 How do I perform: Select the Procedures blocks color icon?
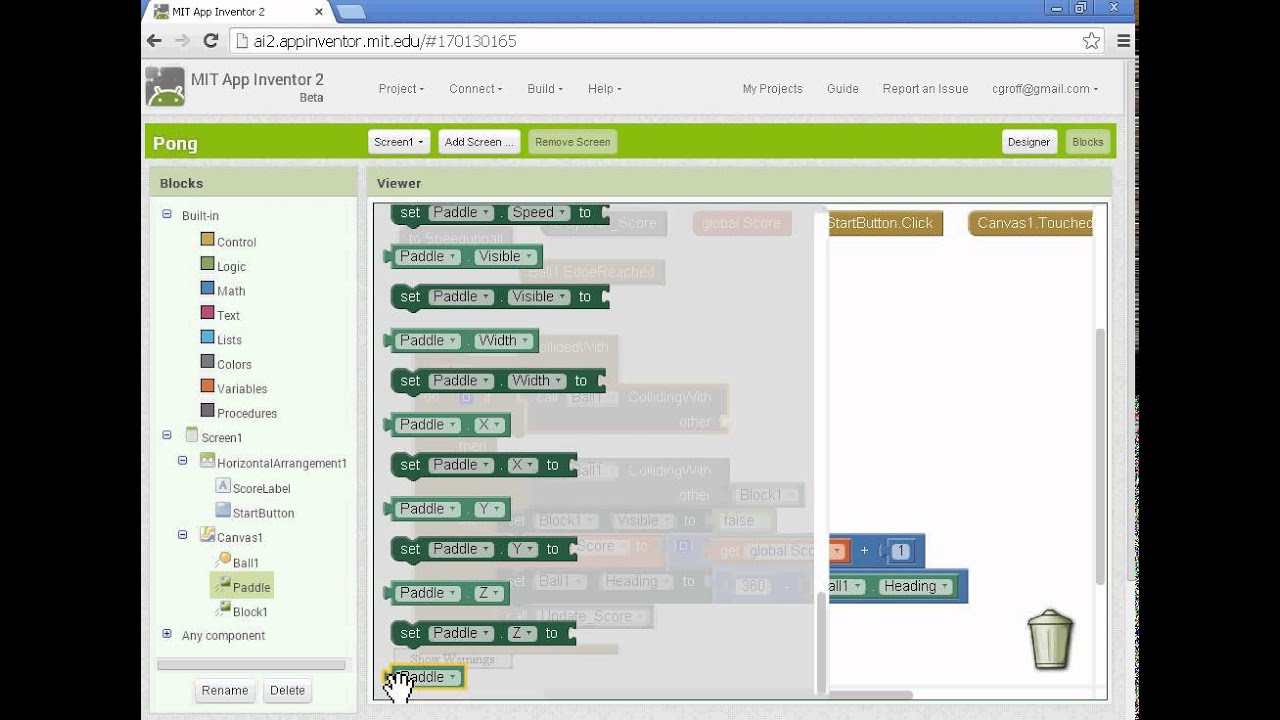pos(208,411)
